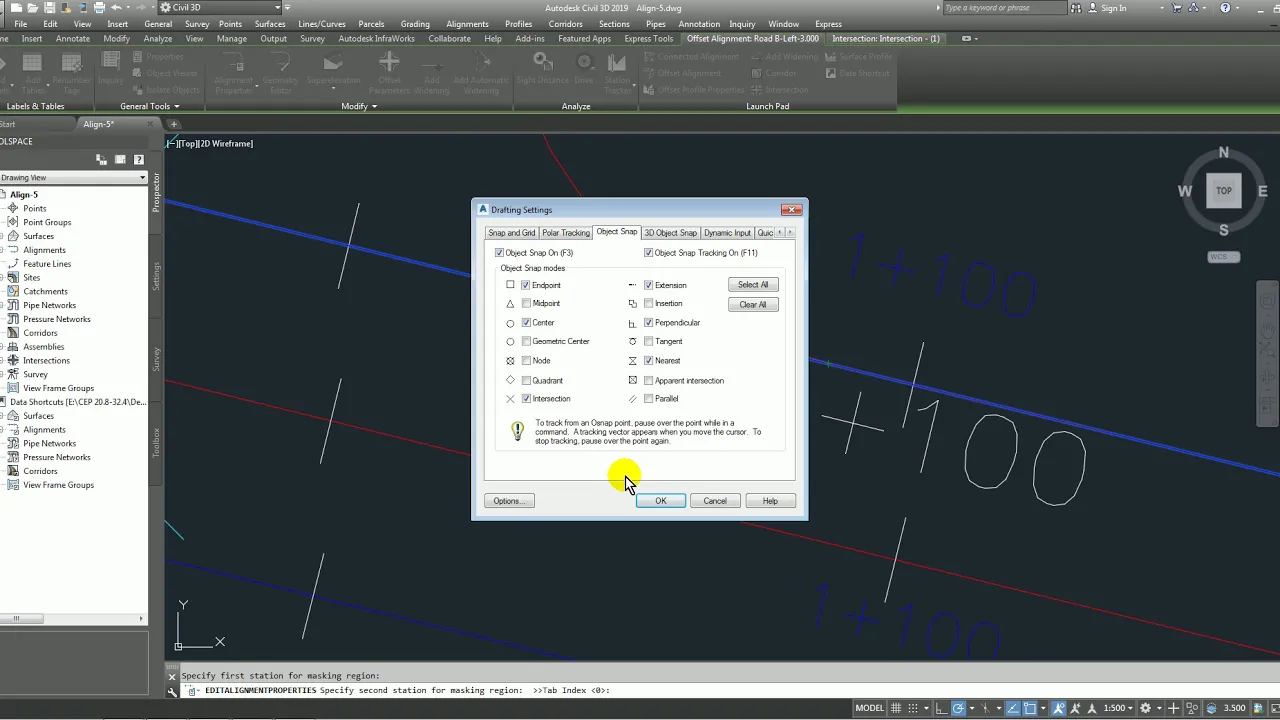Uncheck the Nearest snap mode
This screenshot has height=720, width=1280.
coord(648,360)
